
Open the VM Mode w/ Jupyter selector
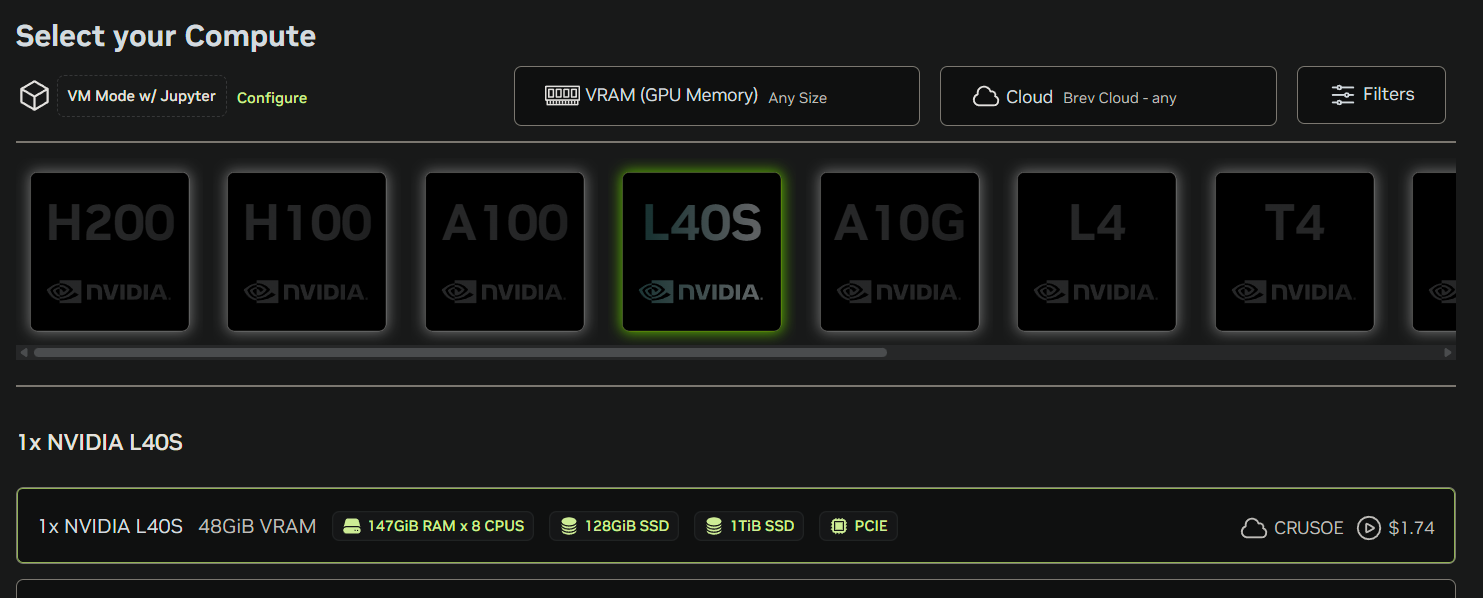click(x=141, y=96)
